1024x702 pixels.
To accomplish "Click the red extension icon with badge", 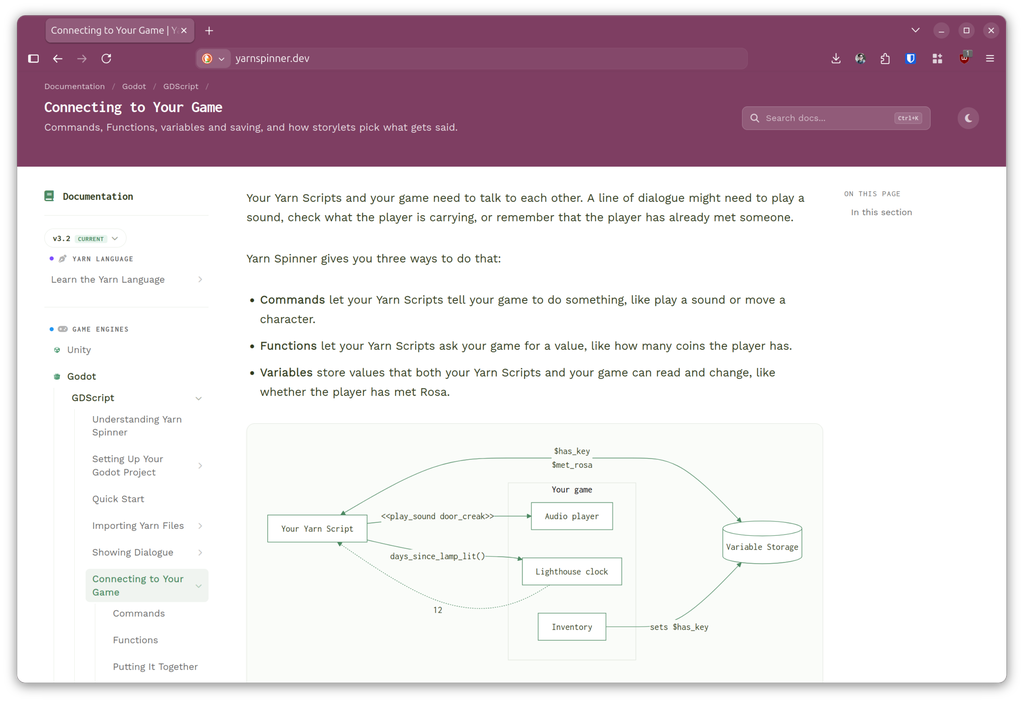I will [965, 58].
